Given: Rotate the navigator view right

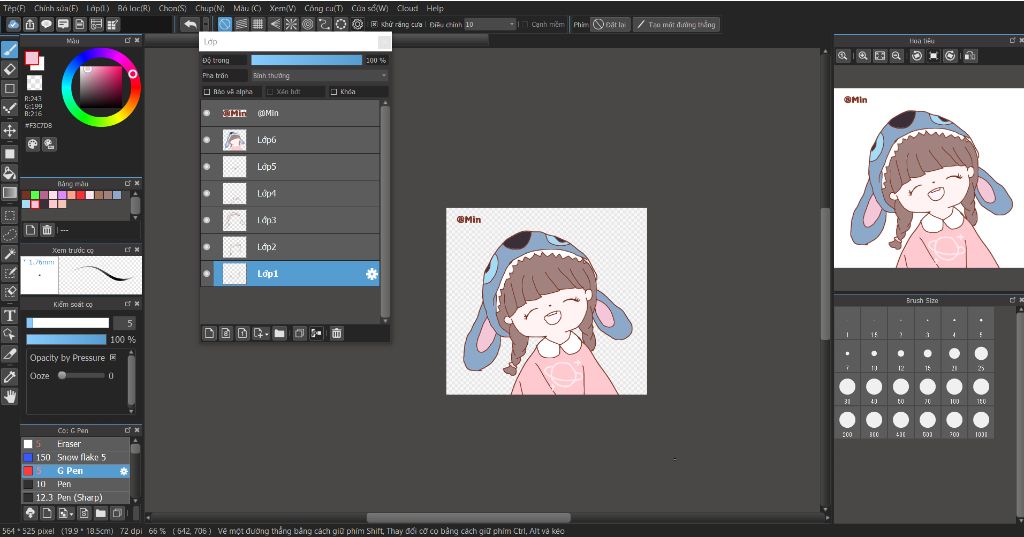Looking at the screenshot, I should 950,56.
